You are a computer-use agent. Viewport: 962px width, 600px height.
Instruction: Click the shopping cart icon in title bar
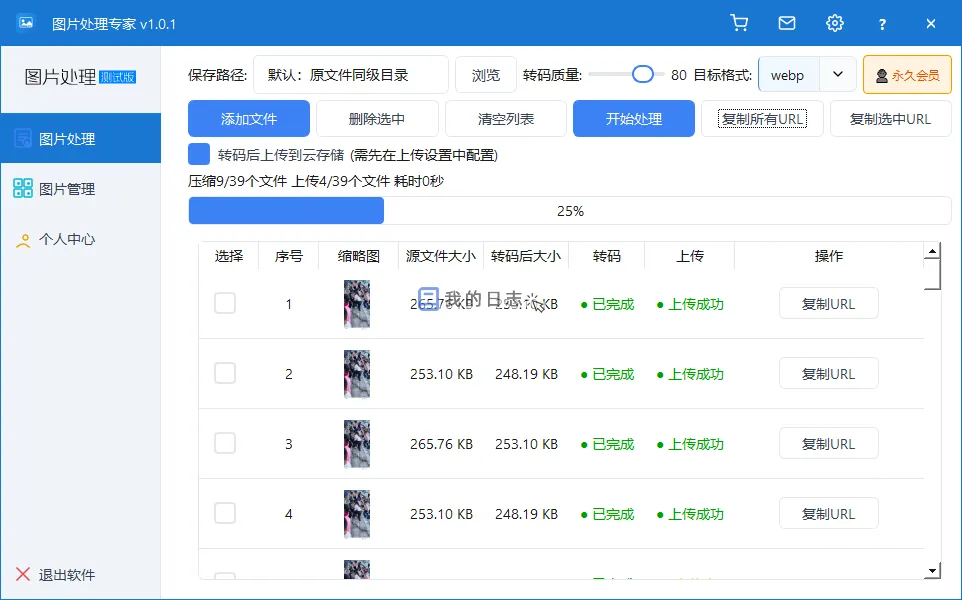[739, 23]
